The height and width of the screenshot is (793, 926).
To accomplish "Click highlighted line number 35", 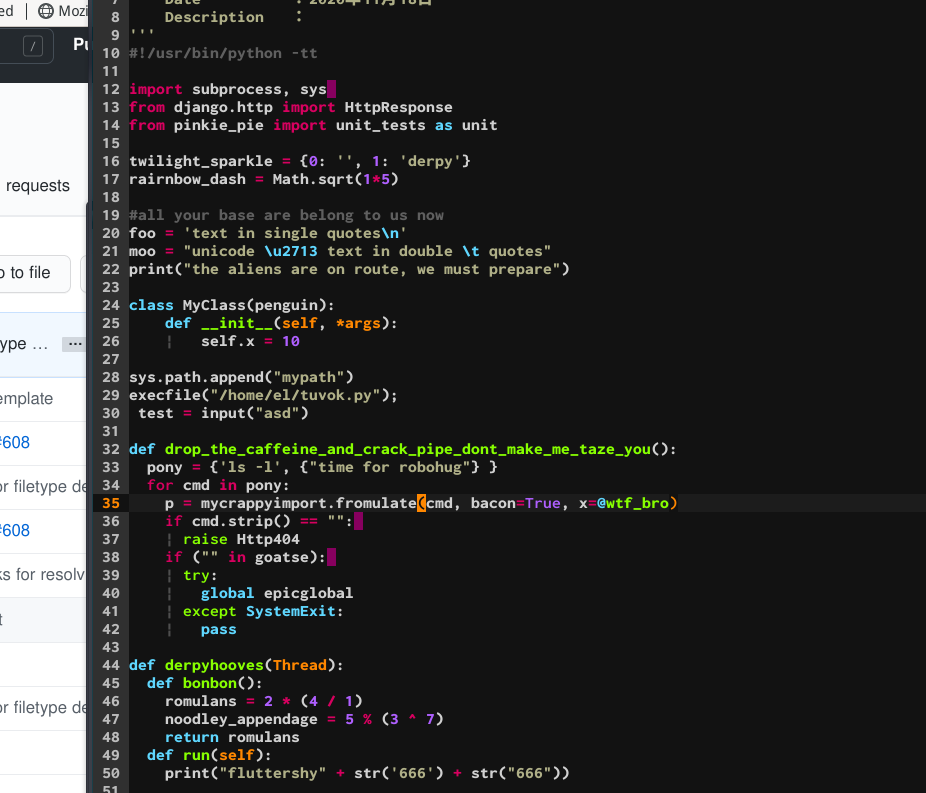I will point(110,503).
